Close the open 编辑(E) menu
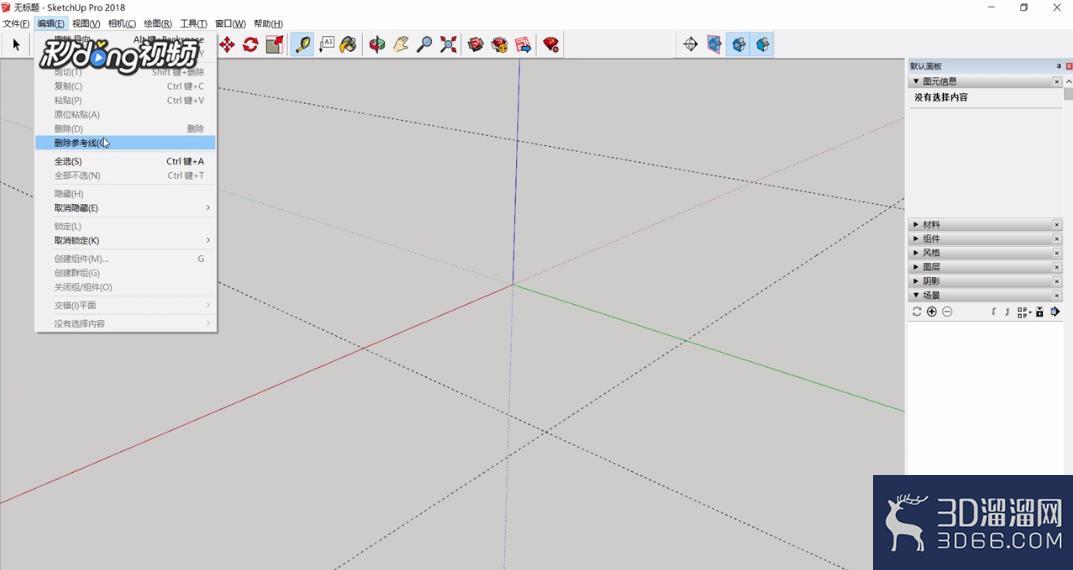This screenshot has width=1073, height=570. pos(51,23)
